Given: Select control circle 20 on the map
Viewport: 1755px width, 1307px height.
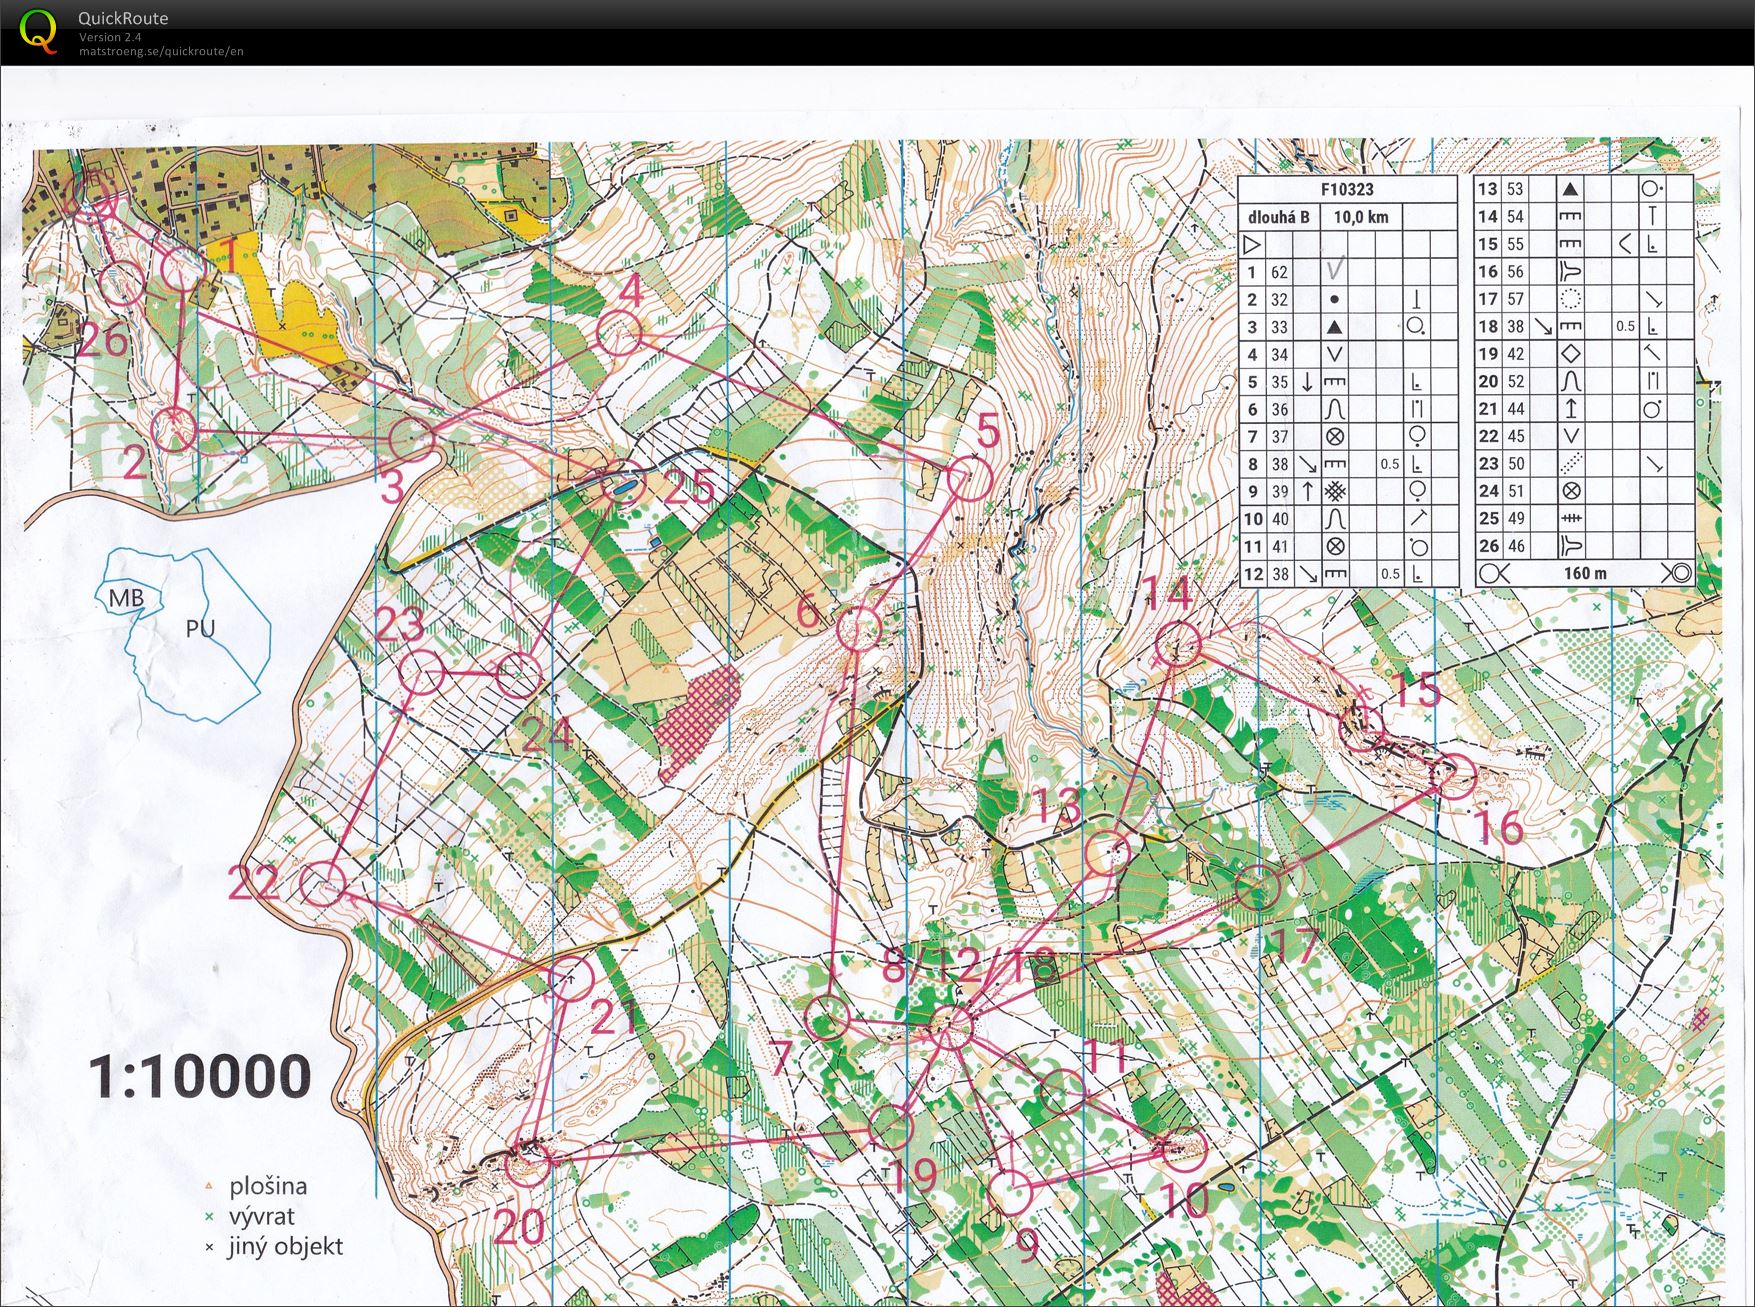Looking at the screenshot, I should point(528,1165).
